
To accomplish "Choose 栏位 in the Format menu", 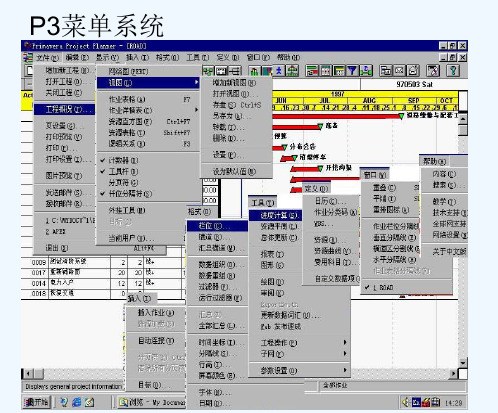I will pyautogui.click(x=217, y=226).
